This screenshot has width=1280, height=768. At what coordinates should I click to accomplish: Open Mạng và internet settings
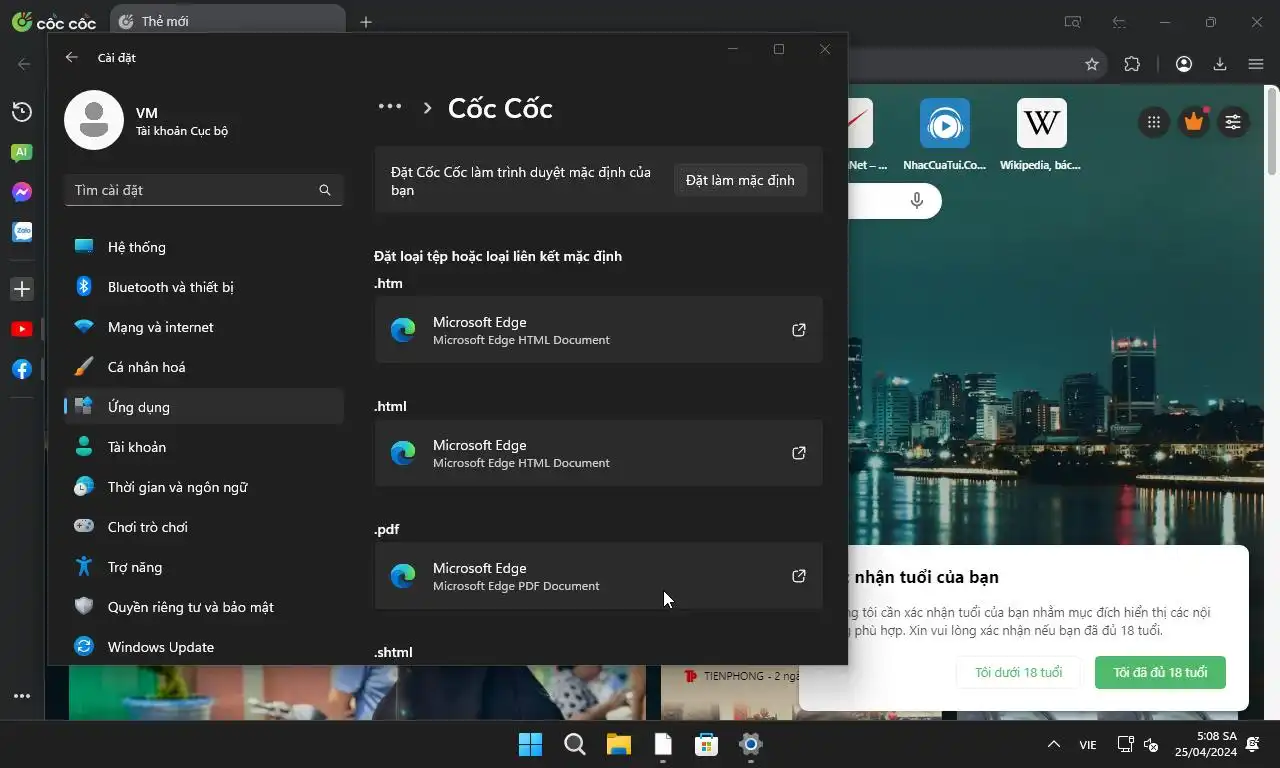[x=204, y=327]
